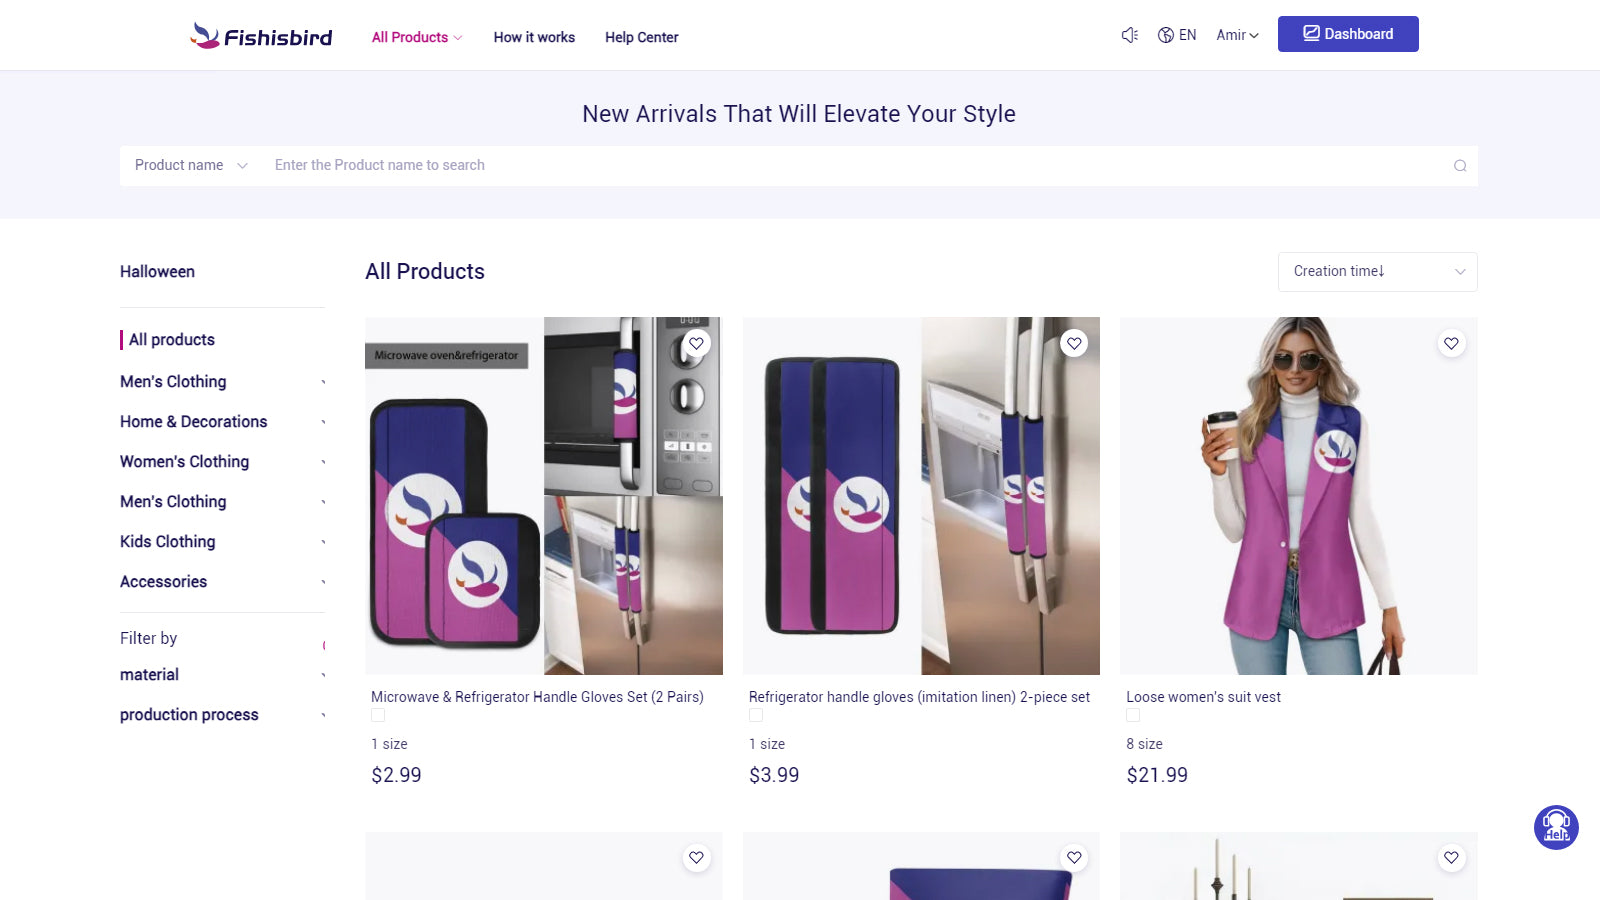Check the Microwave & Refrigerator Handle Gloves checkbox
The width and height of the screenshot is (1600, 900).
(377, 715)
